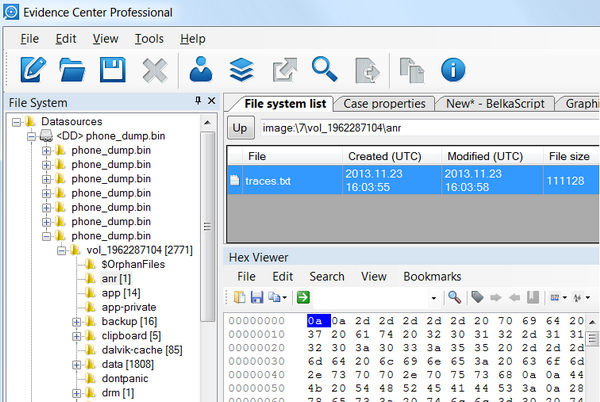Click the new case pencil icon
This screenshot has height=402, width=600.
click(33, 69)
